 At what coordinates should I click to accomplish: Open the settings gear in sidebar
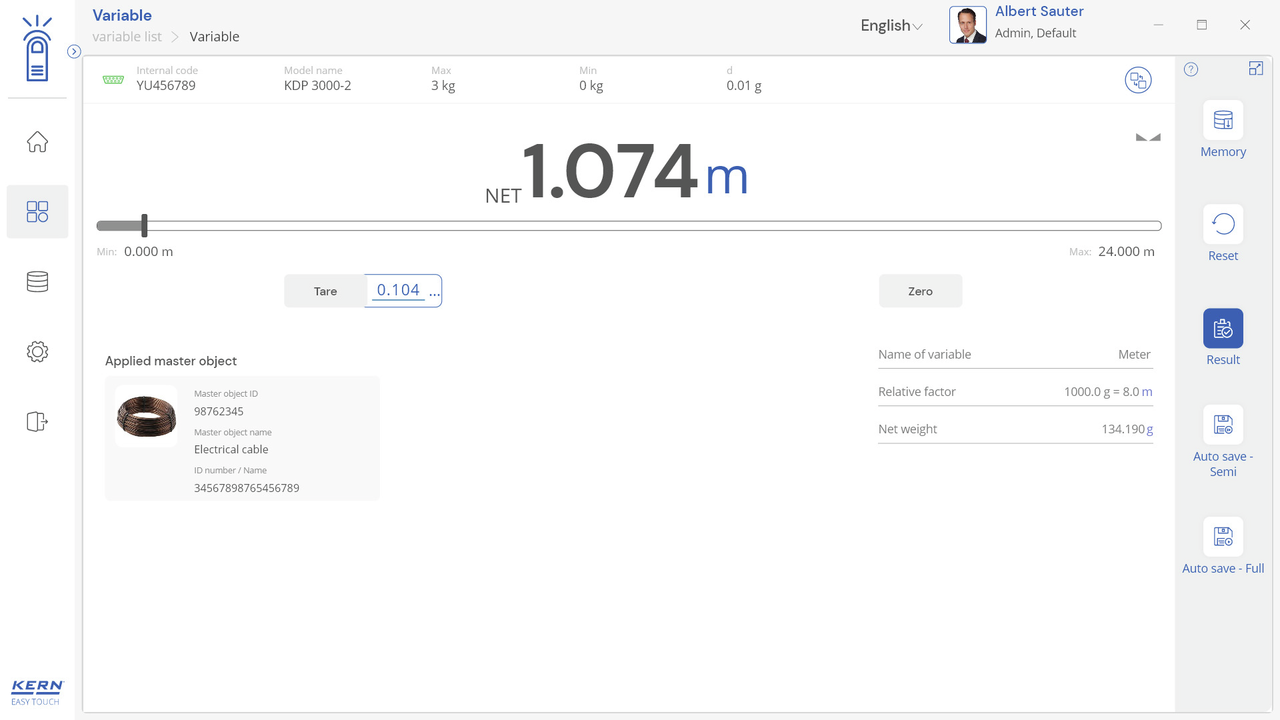[x=37, y=352]
